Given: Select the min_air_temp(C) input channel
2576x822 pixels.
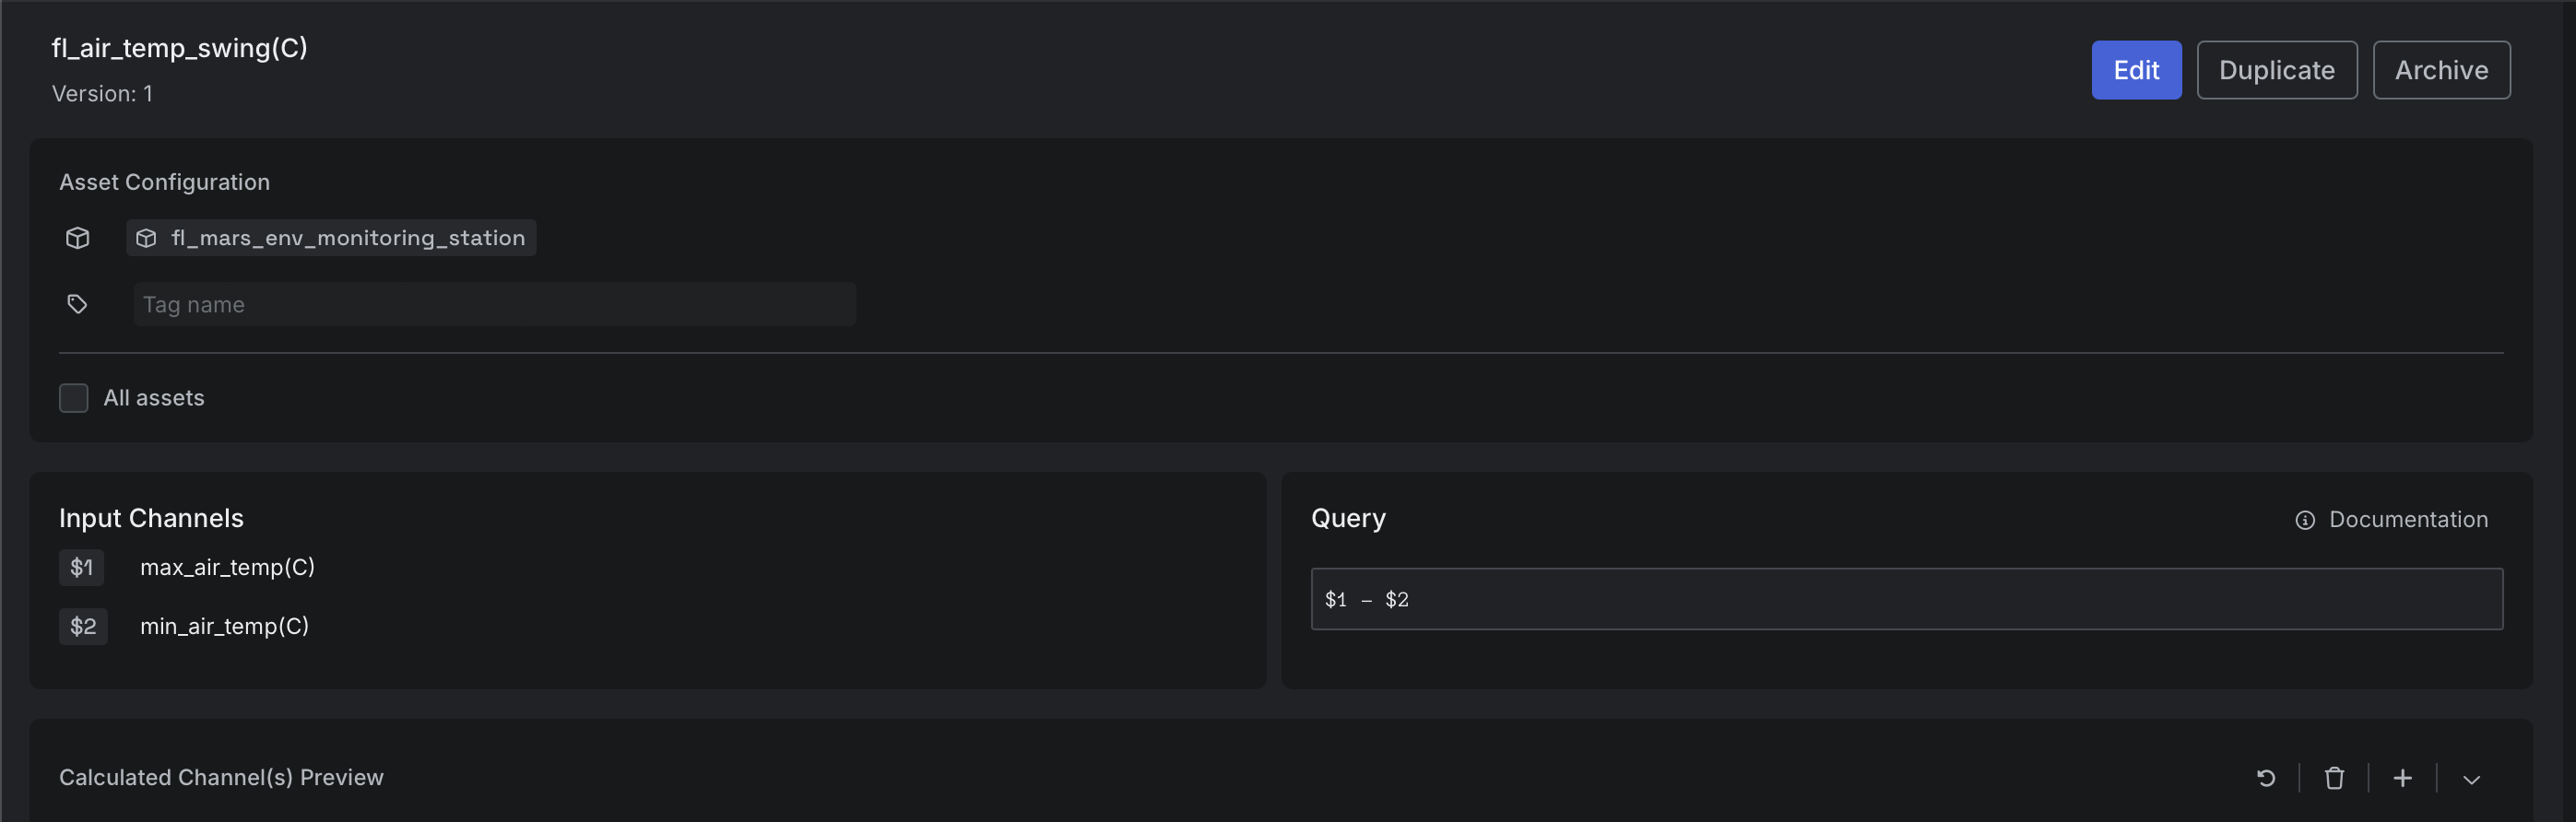Looking at the screenshot, I should coord(224,626).
